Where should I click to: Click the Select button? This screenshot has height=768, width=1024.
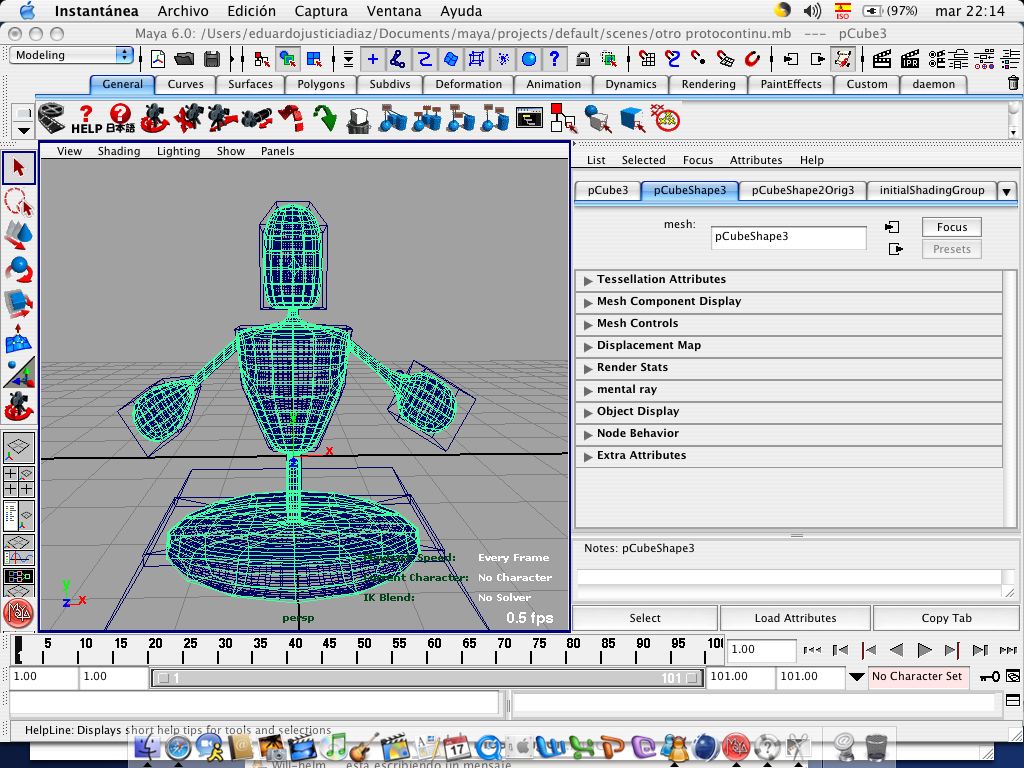point(645,618)
